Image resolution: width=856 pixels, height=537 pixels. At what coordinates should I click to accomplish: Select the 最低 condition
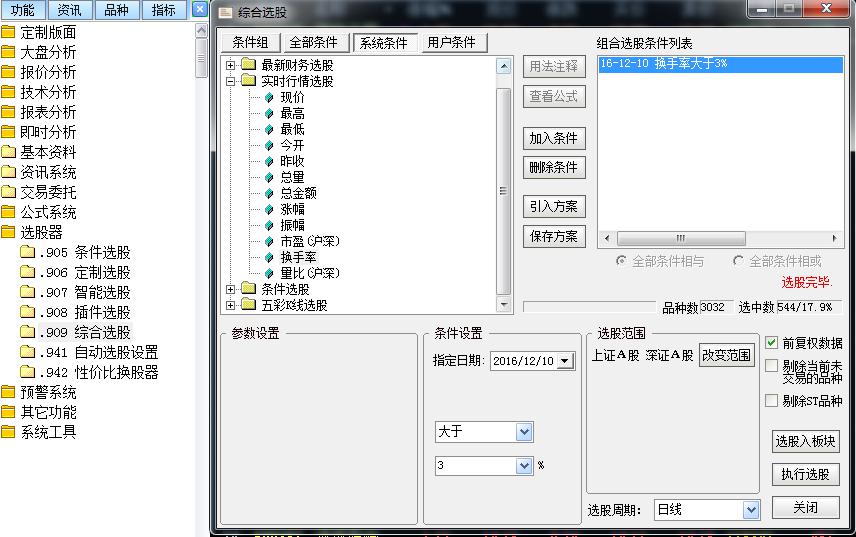coord(292,129)
